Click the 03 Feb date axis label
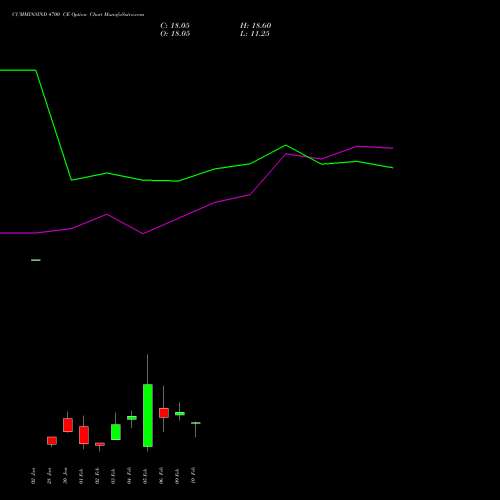 113,476
